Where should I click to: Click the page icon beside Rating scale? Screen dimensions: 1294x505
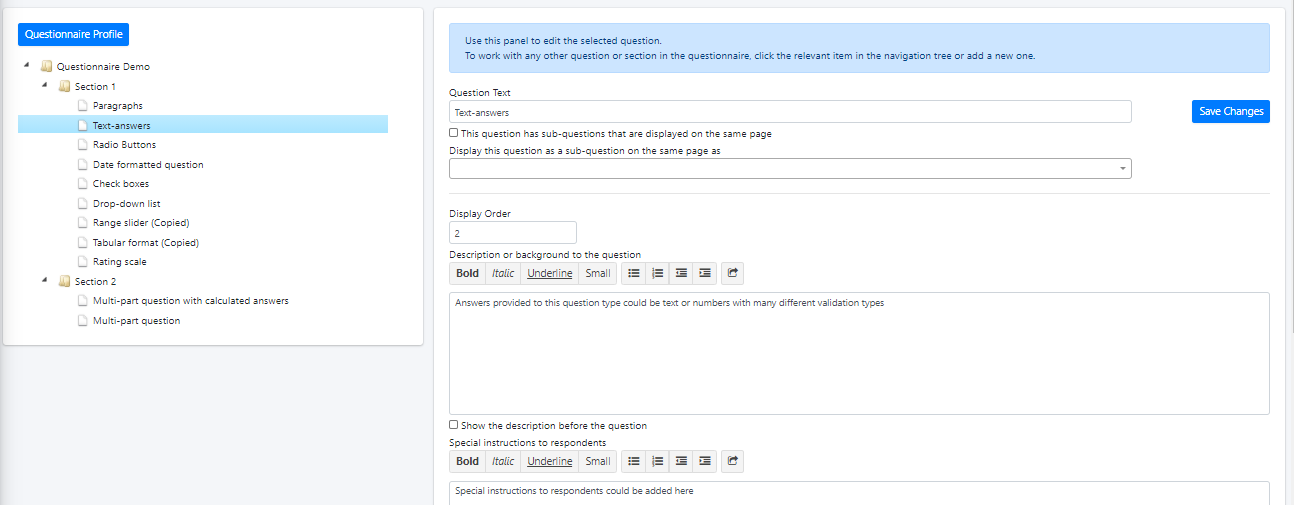[x=83, y=262]
